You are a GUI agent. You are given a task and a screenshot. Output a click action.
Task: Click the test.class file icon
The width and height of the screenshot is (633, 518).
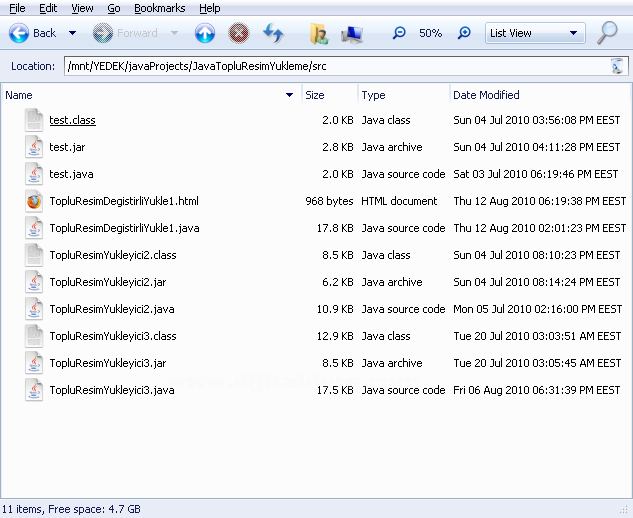tap(34, 120)
